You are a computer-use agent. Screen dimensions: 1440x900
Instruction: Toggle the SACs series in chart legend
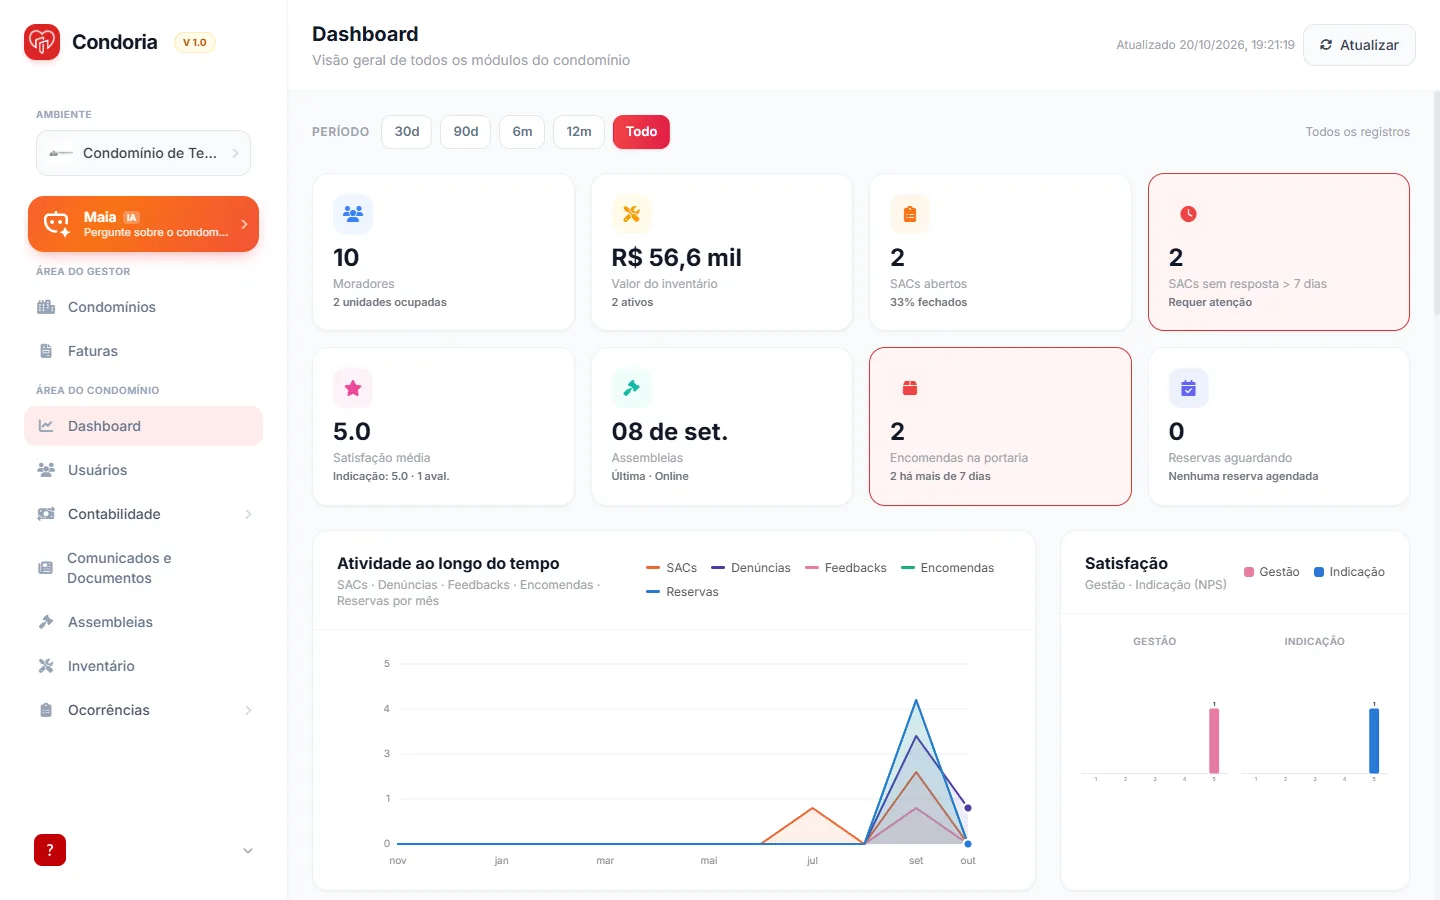point(672,568)
